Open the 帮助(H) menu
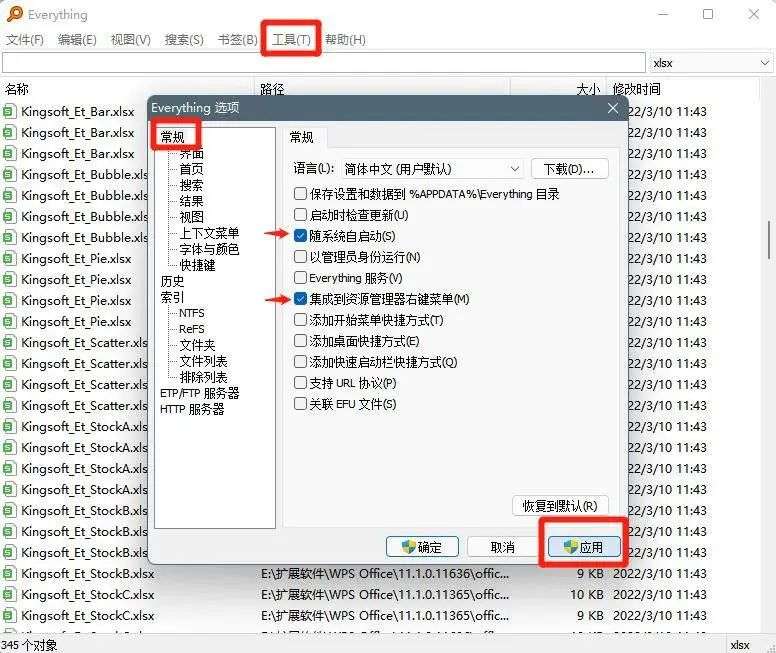776x653 pixels. 345,40
